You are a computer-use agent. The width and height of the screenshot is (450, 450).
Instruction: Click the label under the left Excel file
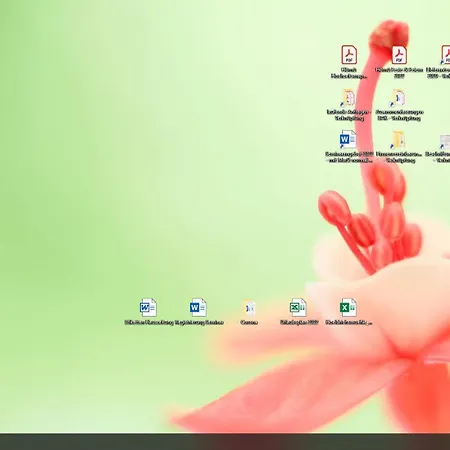coord(299,322)
